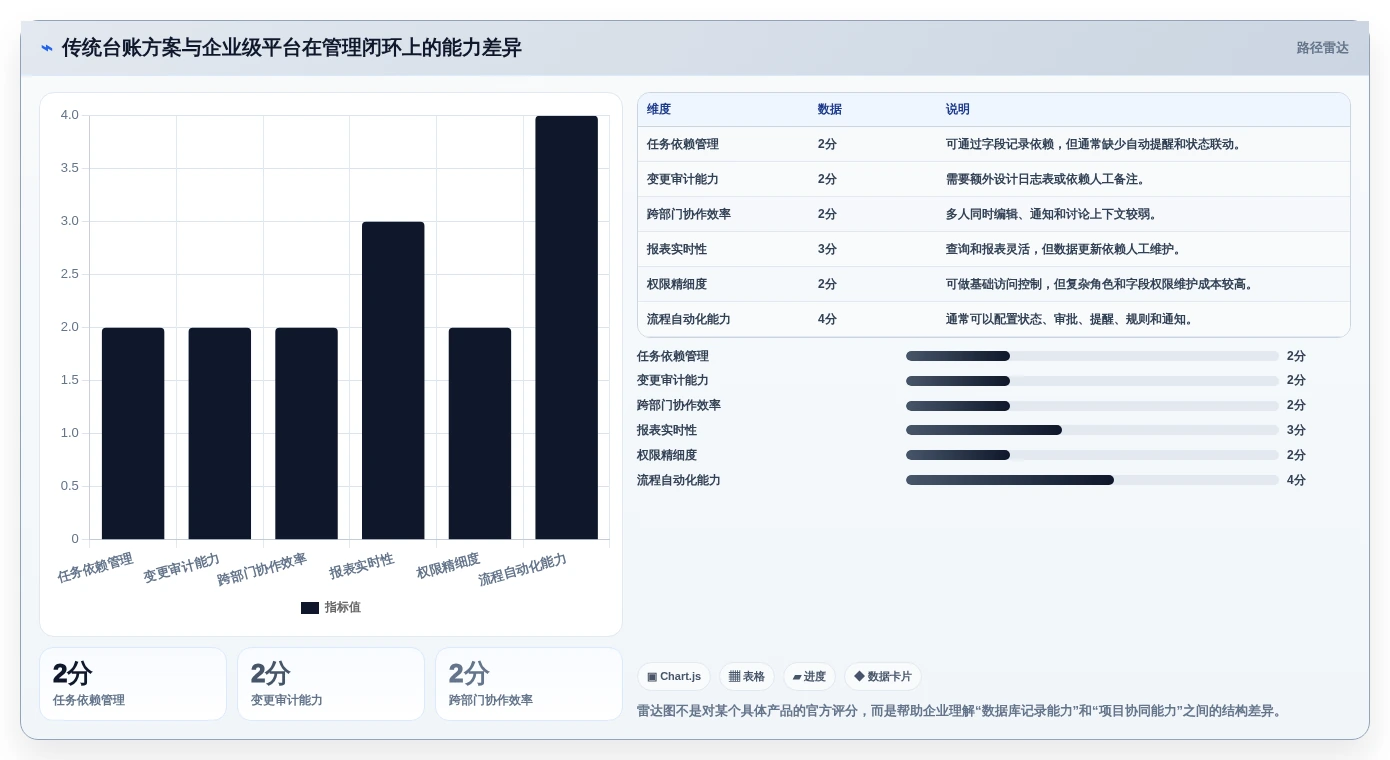Click the 流程自动化能力 progress bar
Viewport: 1390px width, 760px height.
pos(1092,480)
